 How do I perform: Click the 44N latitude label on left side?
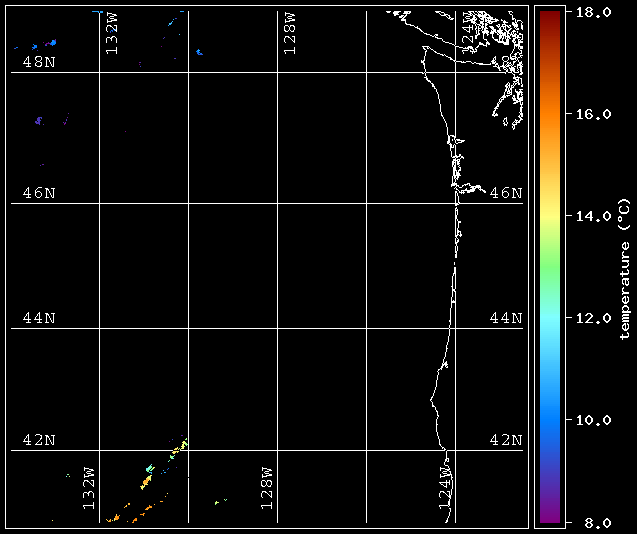tap(39, 318)
